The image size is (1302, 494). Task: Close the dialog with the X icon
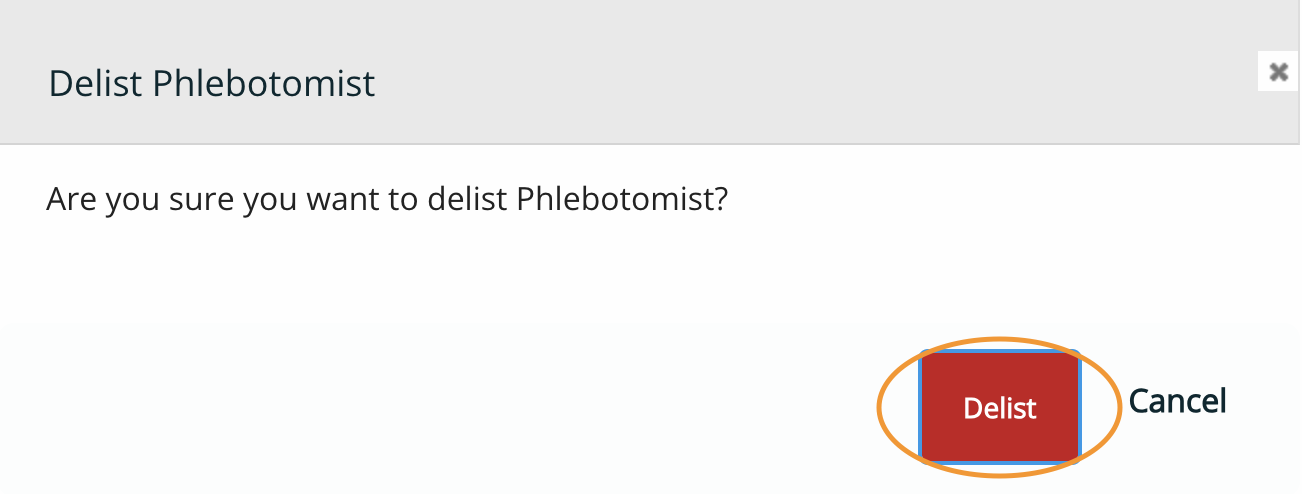click(1277, 72)
